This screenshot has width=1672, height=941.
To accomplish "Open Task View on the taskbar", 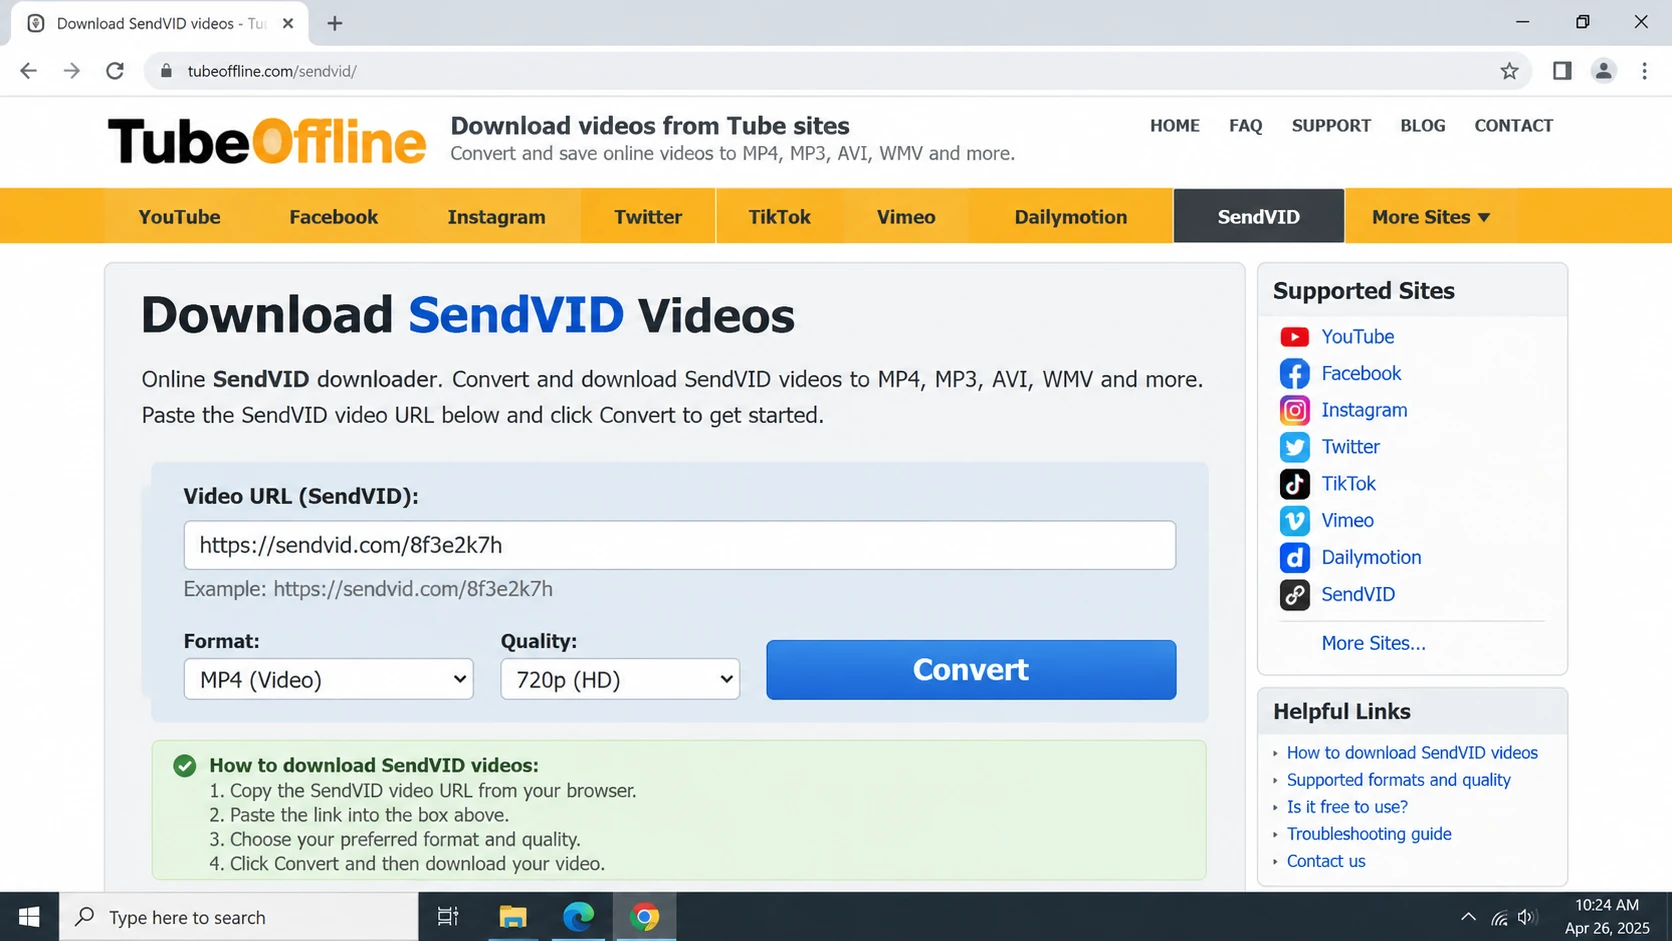I will [x=448, y=917].
